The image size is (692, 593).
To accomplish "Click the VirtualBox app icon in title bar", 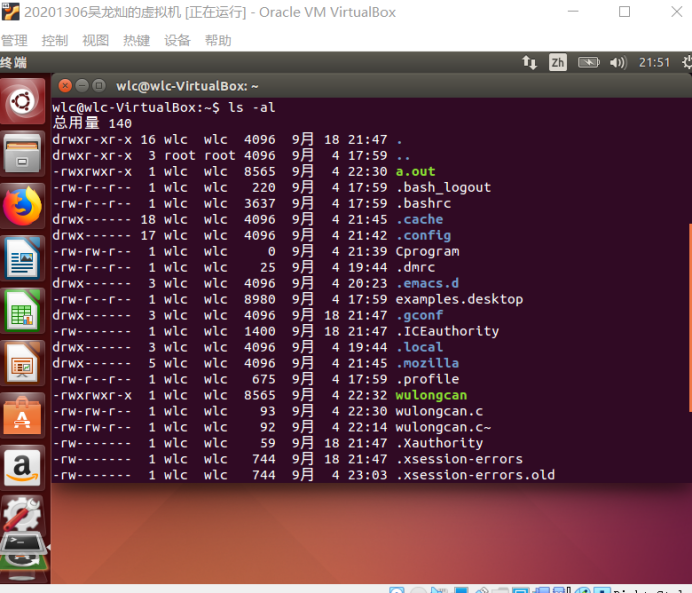I will click(10, 12).
